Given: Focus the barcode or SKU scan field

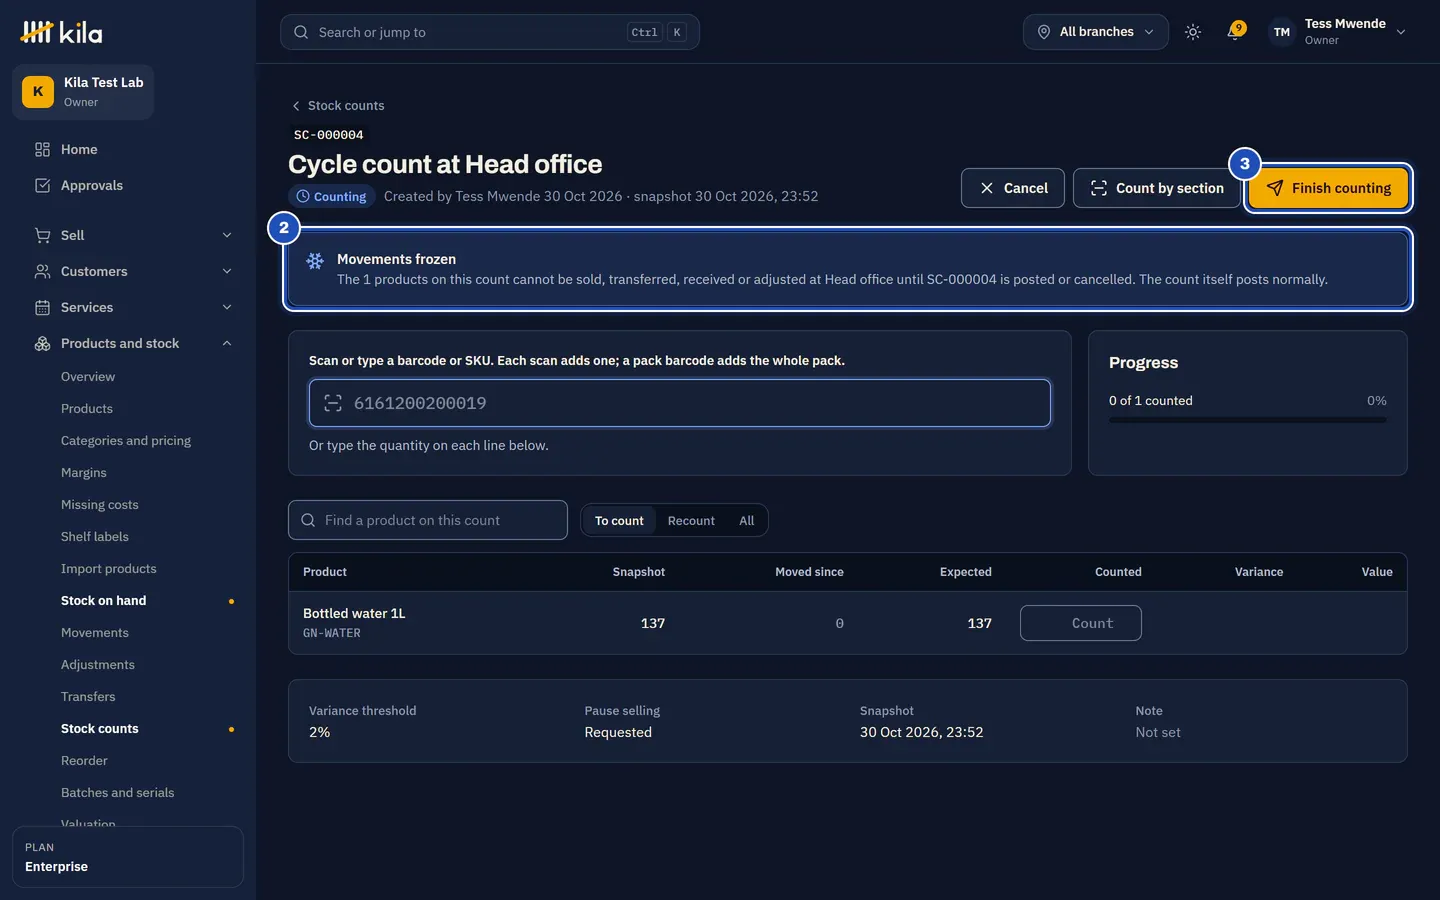Looking at the screenshot, I should (x=680, y=403).
